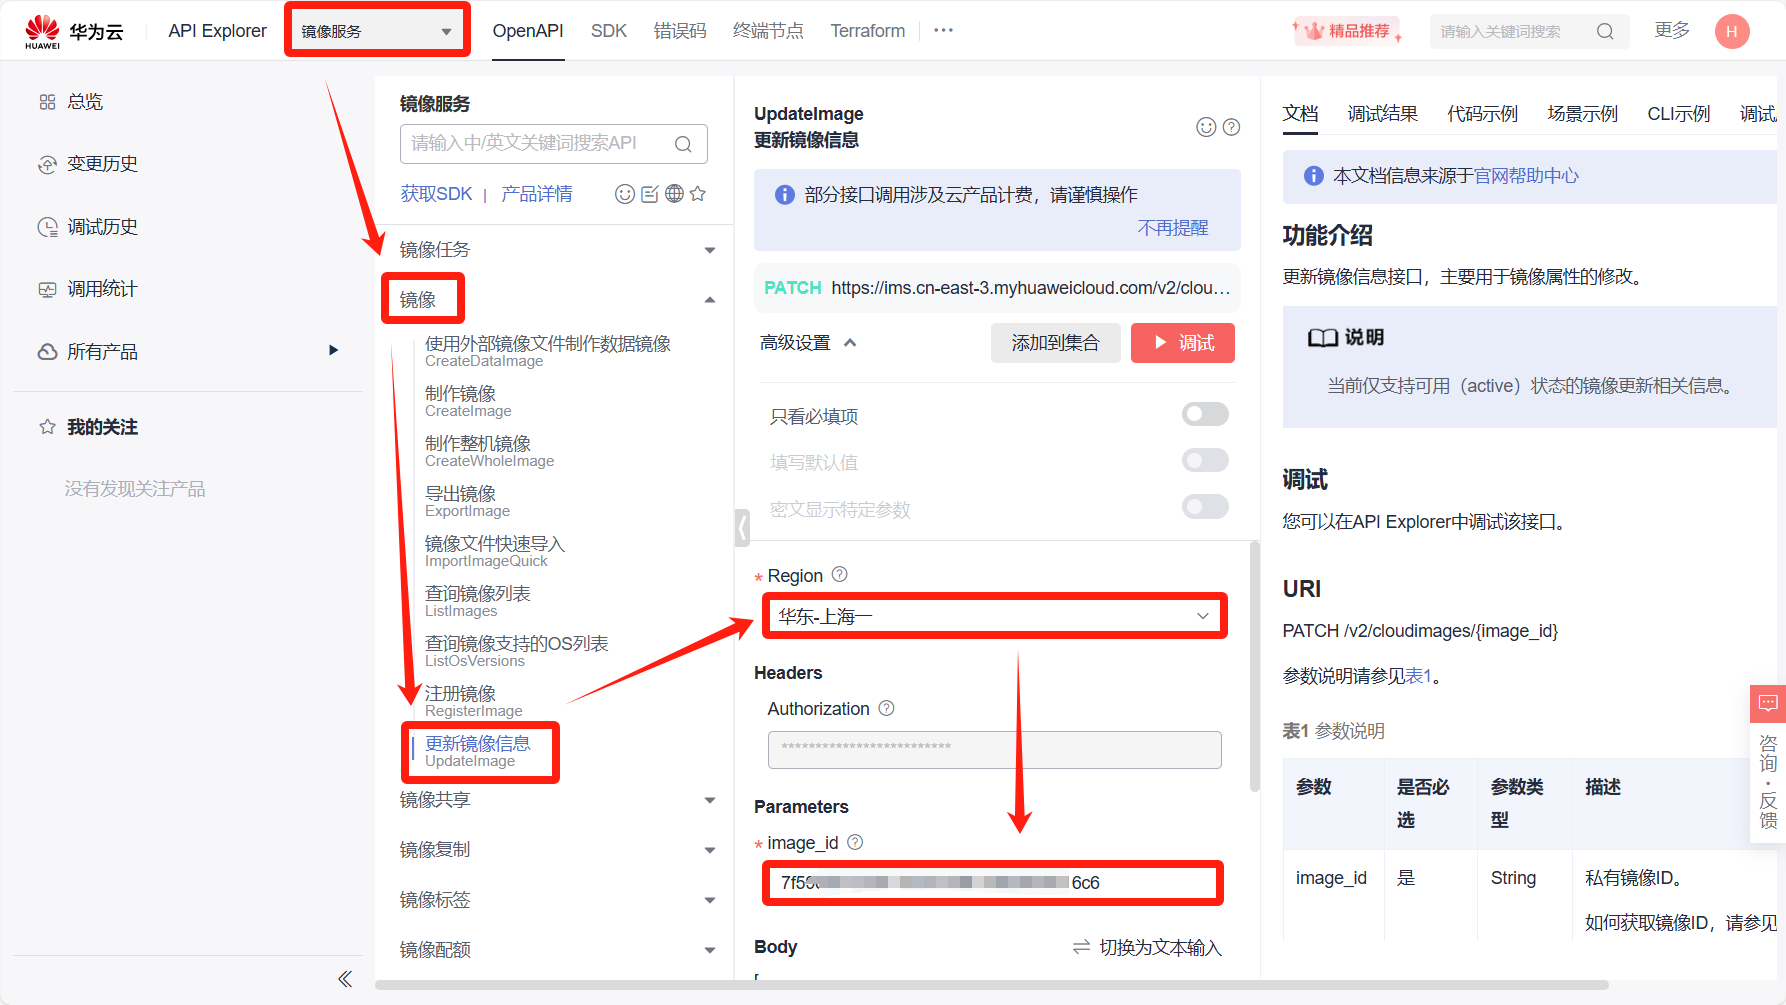
Task: Click the star favorite icon for 镜像服务
Action: [698, 194]
